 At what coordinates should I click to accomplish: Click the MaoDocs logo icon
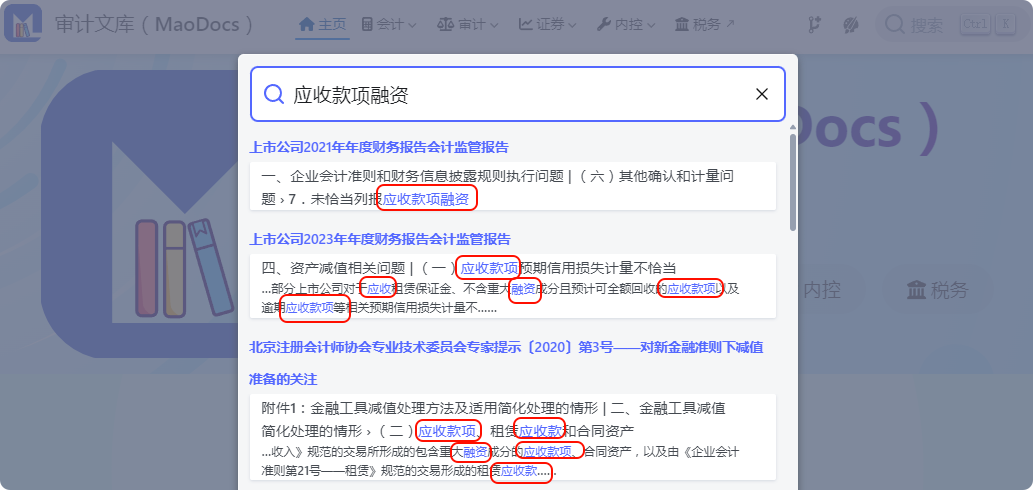[x=23, y=24]
